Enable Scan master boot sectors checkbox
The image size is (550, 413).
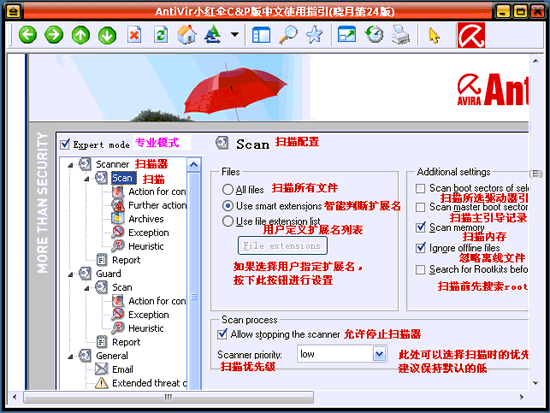pyautogui.click(x=420, y=207)
